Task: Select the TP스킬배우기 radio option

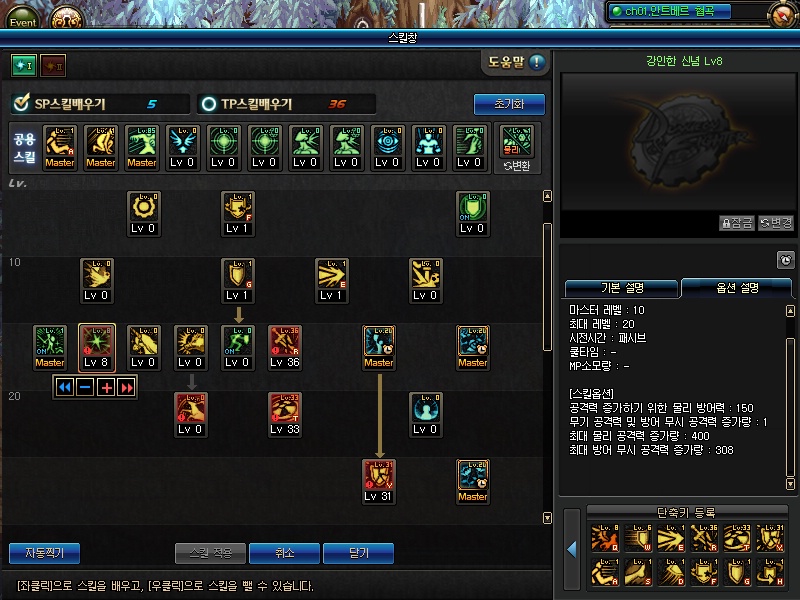Action: 209,104
